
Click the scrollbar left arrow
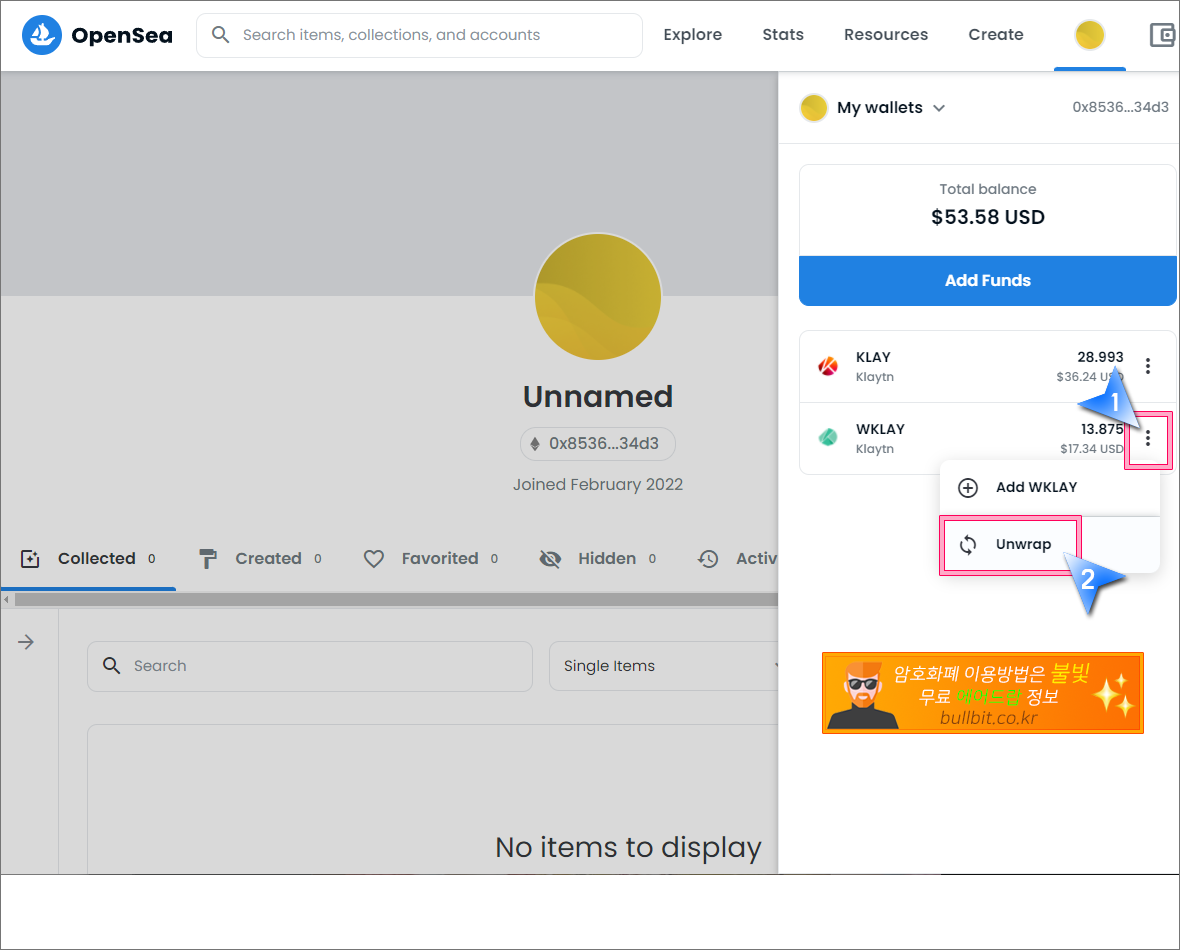click(x=6, y=600)
